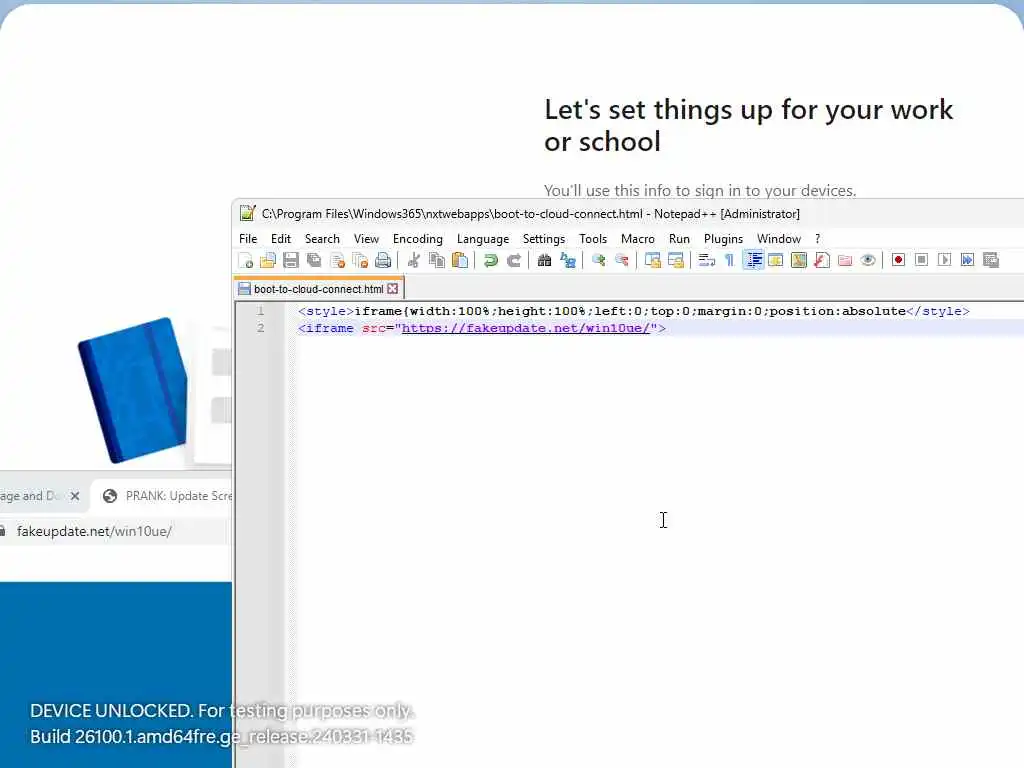Open the Settings menu

(x=544, y=239)
